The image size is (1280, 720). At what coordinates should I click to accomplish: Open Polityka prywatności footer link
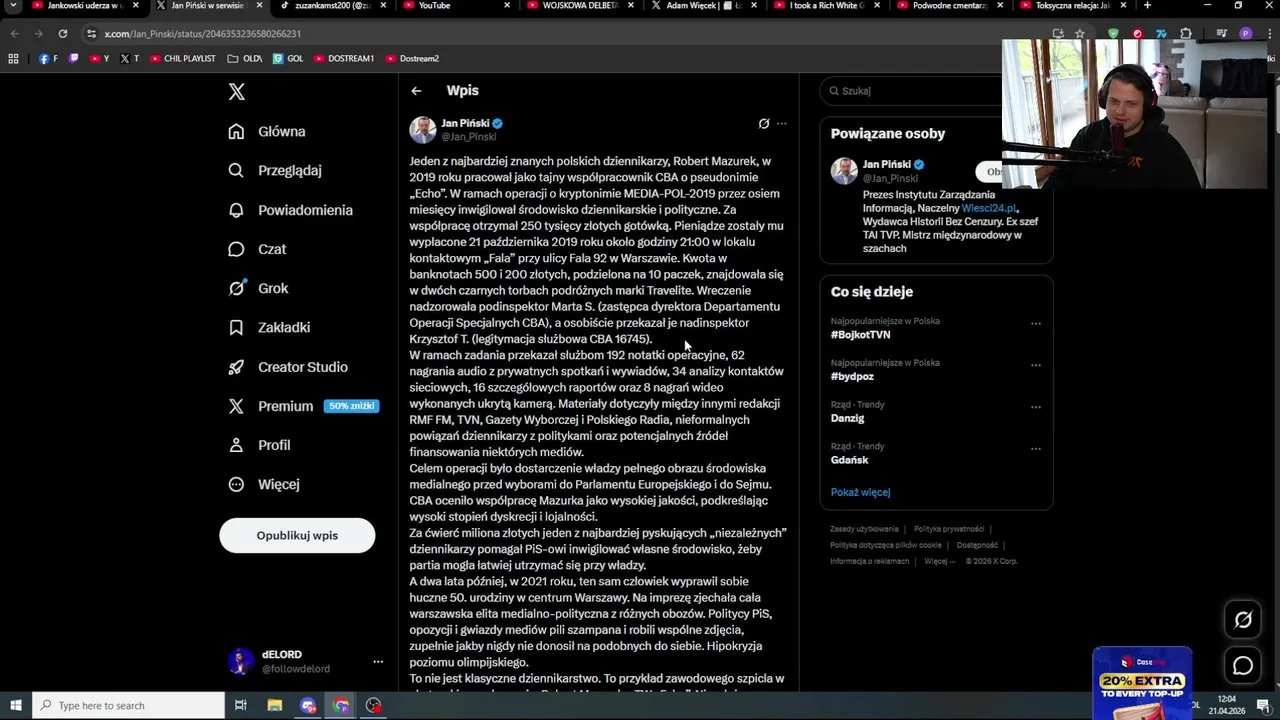coord(949,529)
